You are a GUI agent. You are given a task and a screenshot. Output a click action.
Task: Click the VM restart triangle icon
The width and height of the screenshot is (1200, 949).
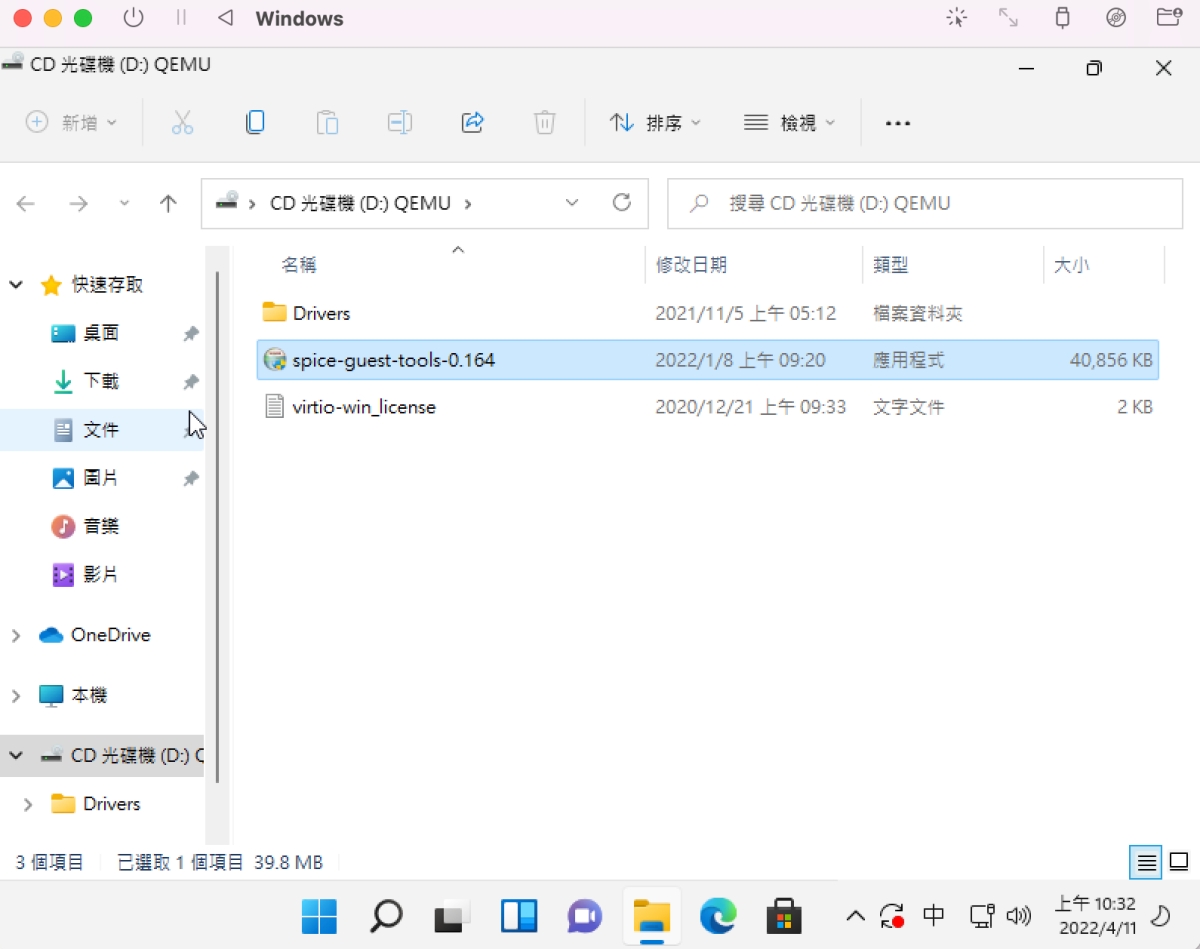click(225, 18)
